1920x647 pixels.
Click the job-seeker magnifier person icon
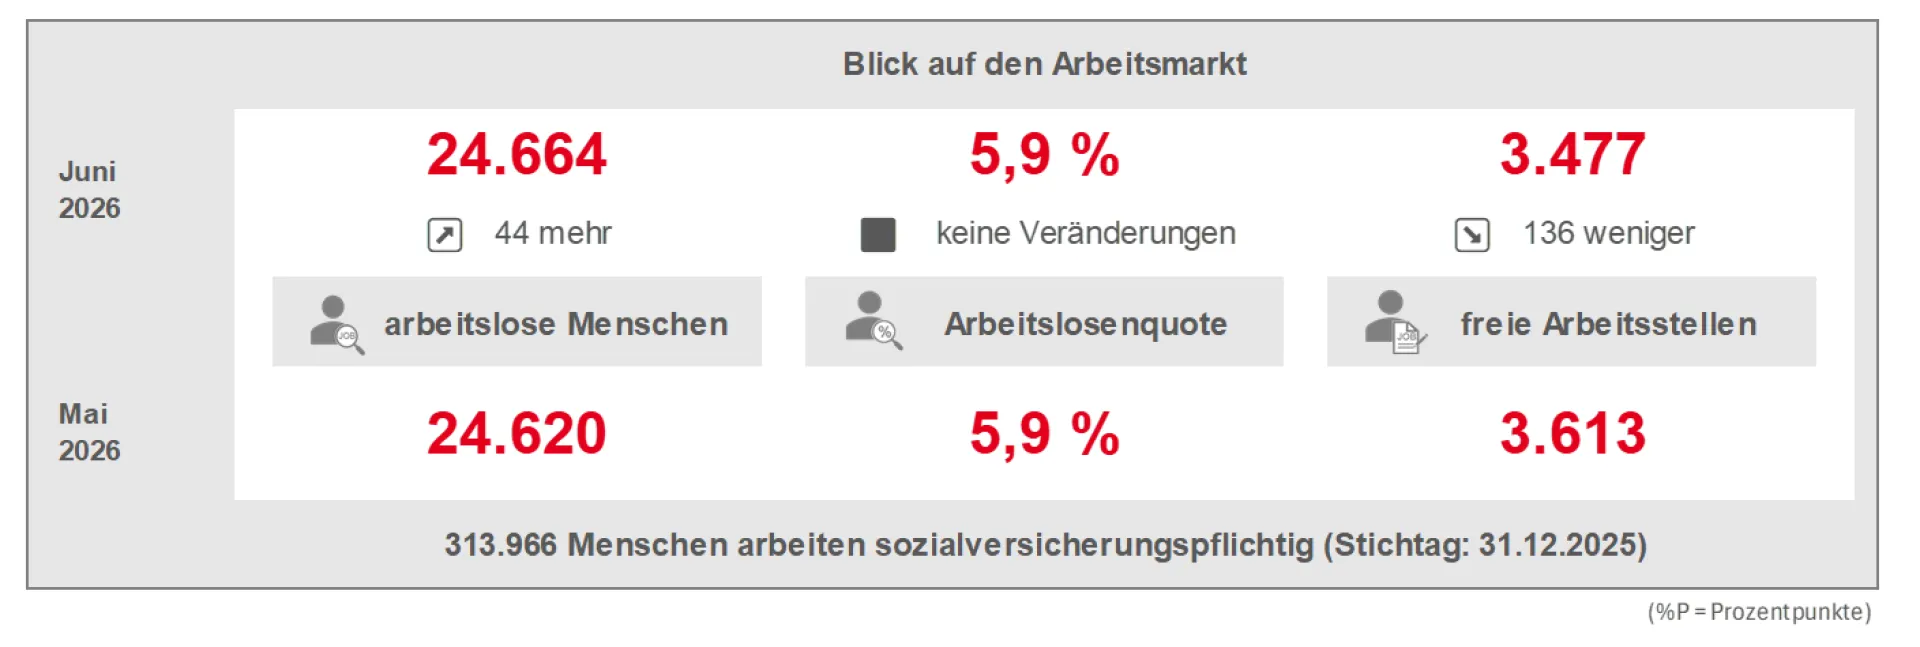337,324
